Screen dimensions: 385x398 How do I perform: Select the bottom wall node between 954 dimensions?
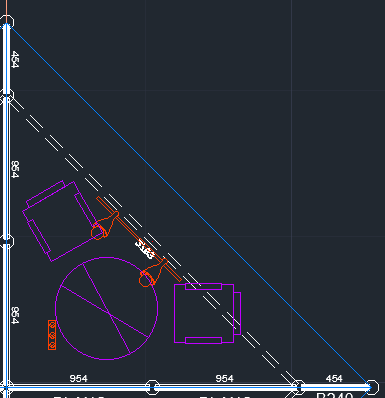coord(152,387)
